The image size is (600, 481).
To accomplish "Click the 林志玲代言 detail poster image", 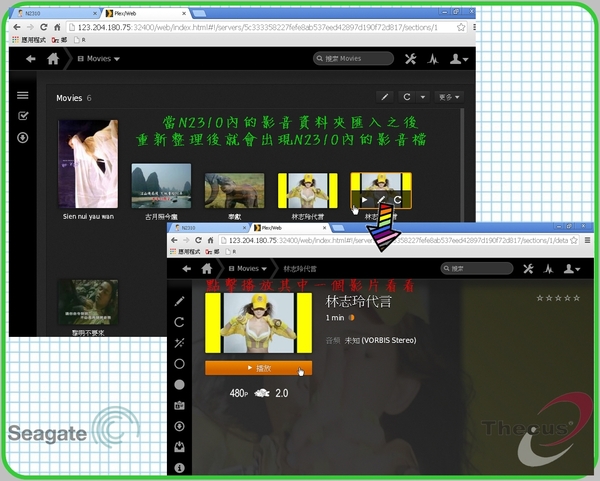I will [x=258, y=323].
